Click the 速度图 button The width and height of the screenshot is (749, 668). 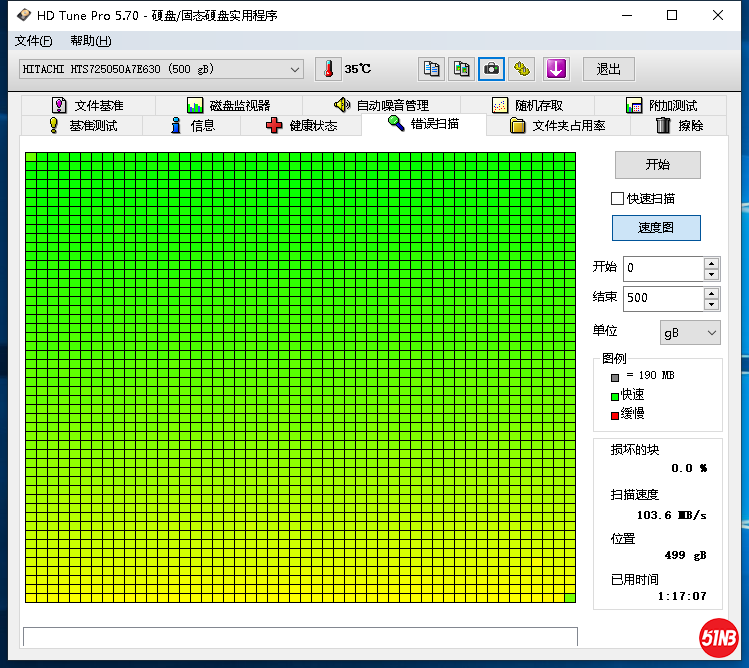click(656, 228)
